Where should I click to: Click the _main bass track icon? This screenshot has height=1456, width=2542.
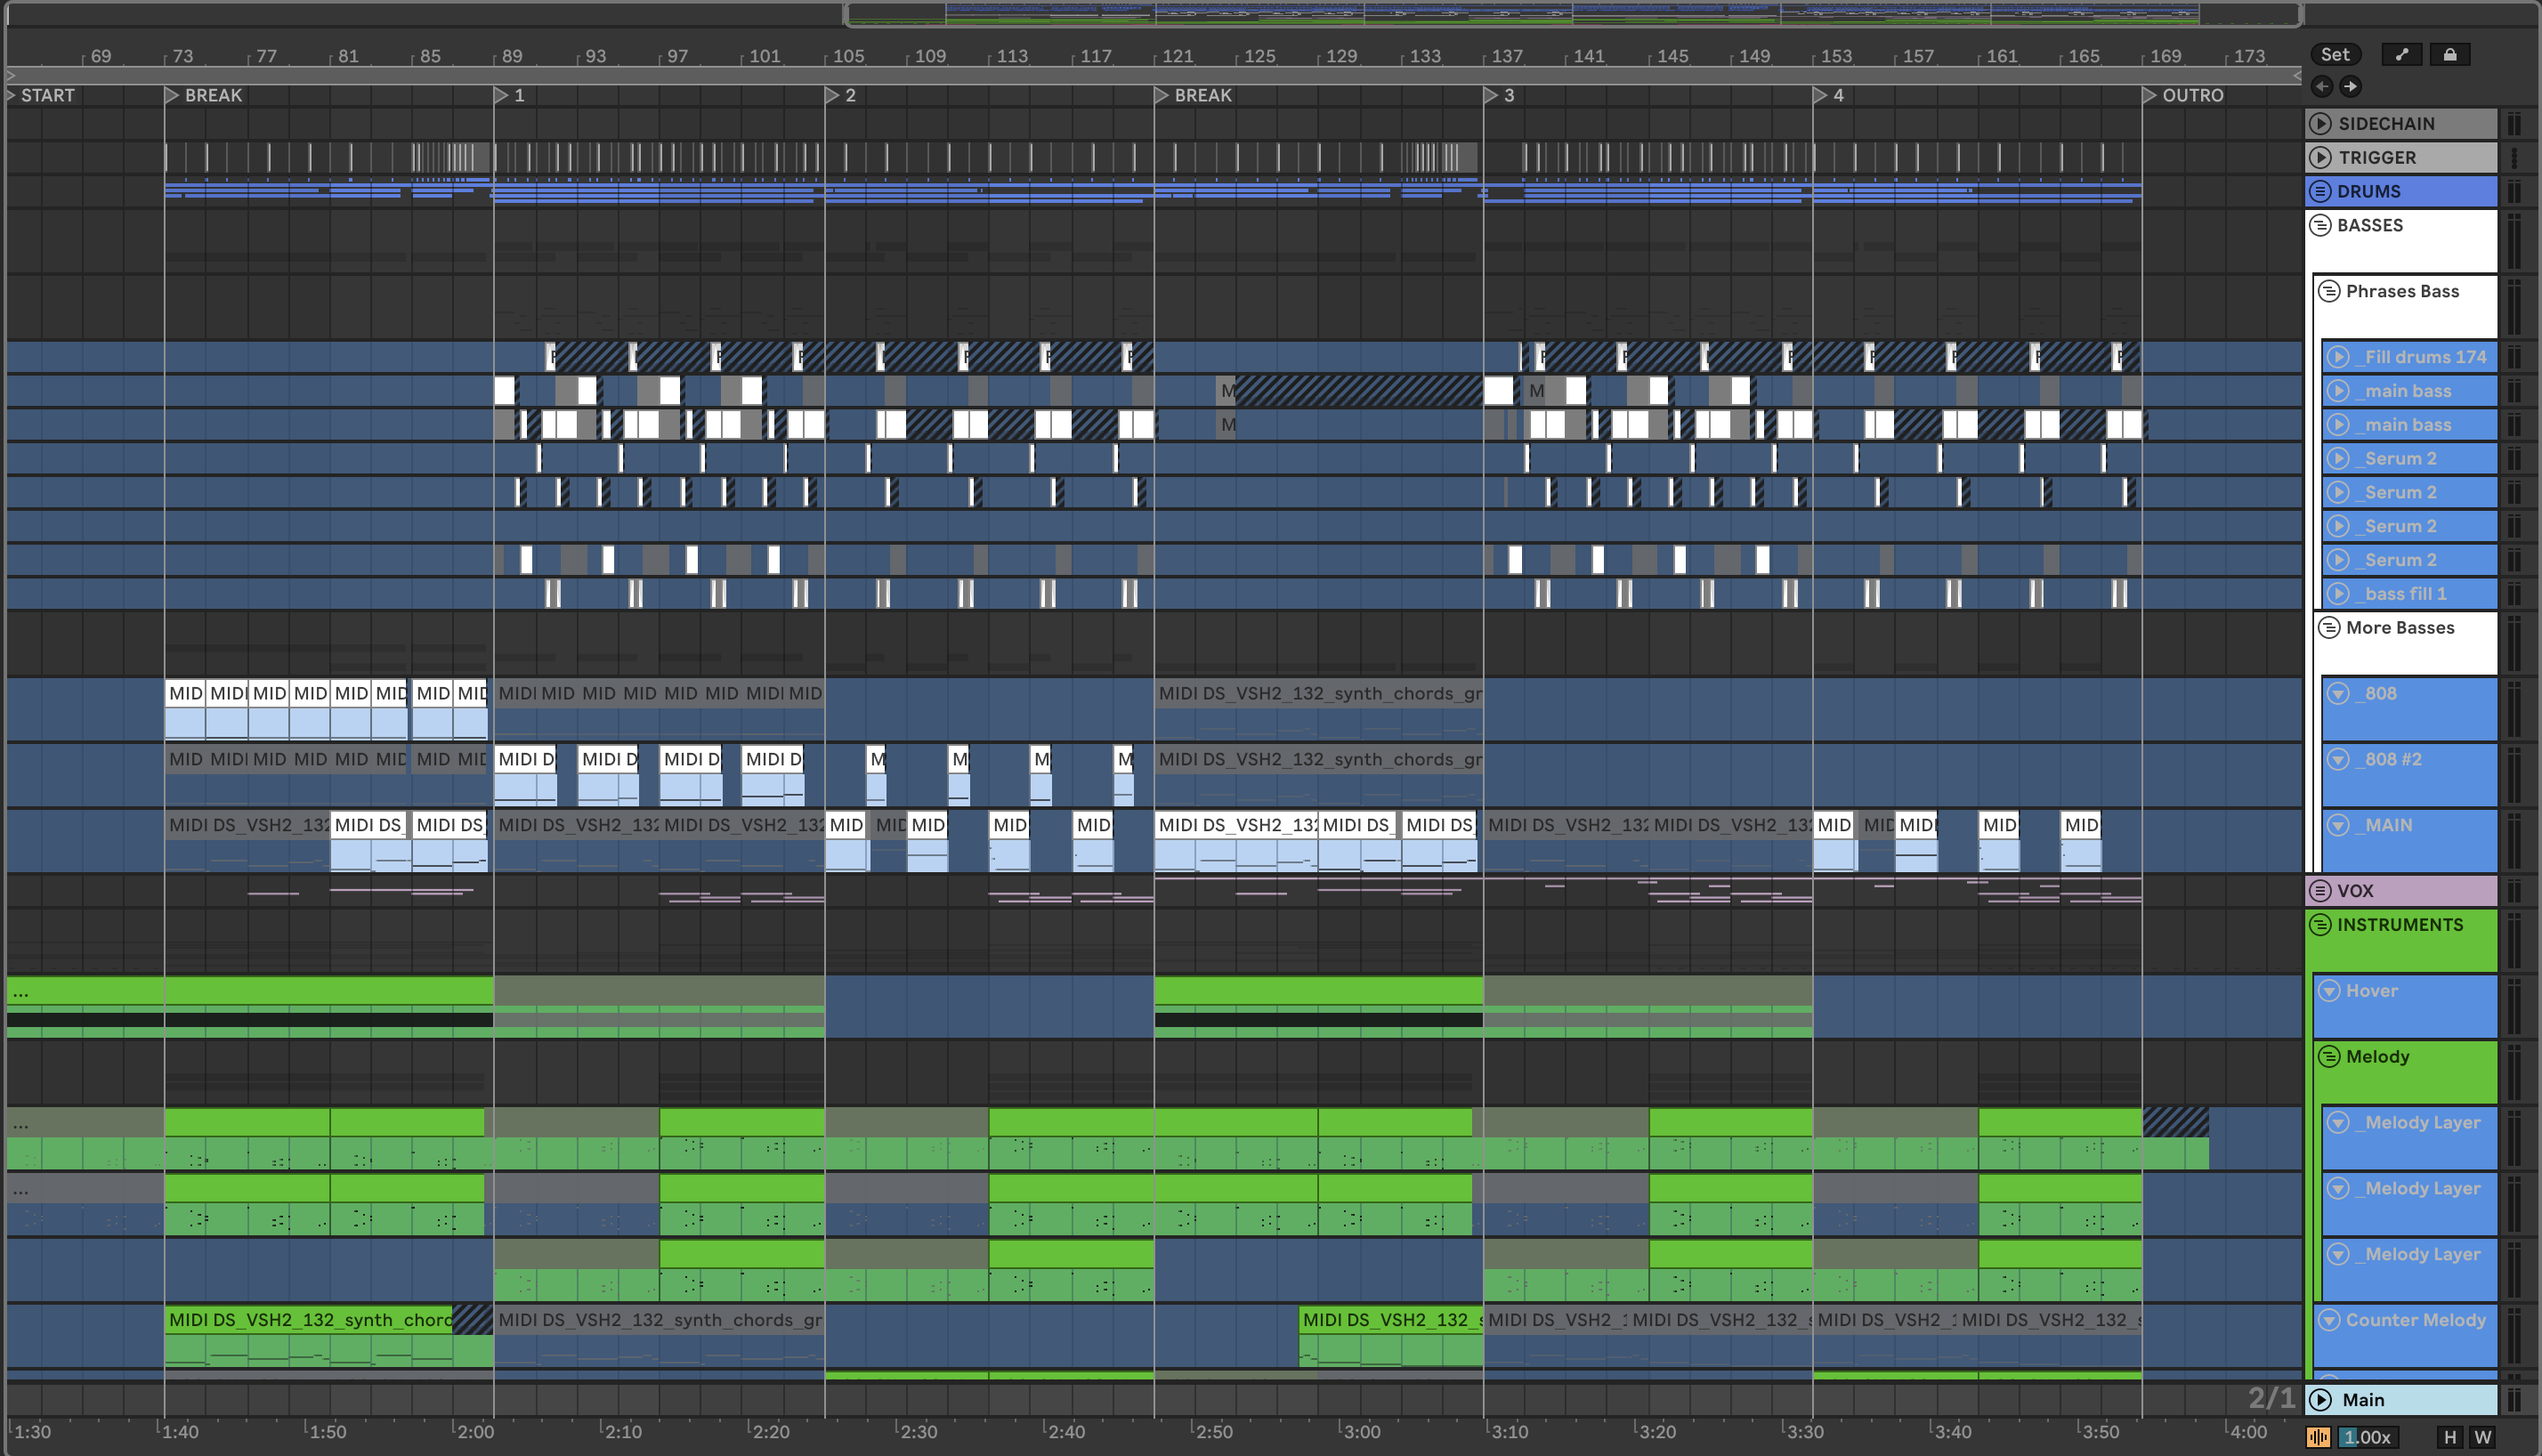coord(2338,391)
